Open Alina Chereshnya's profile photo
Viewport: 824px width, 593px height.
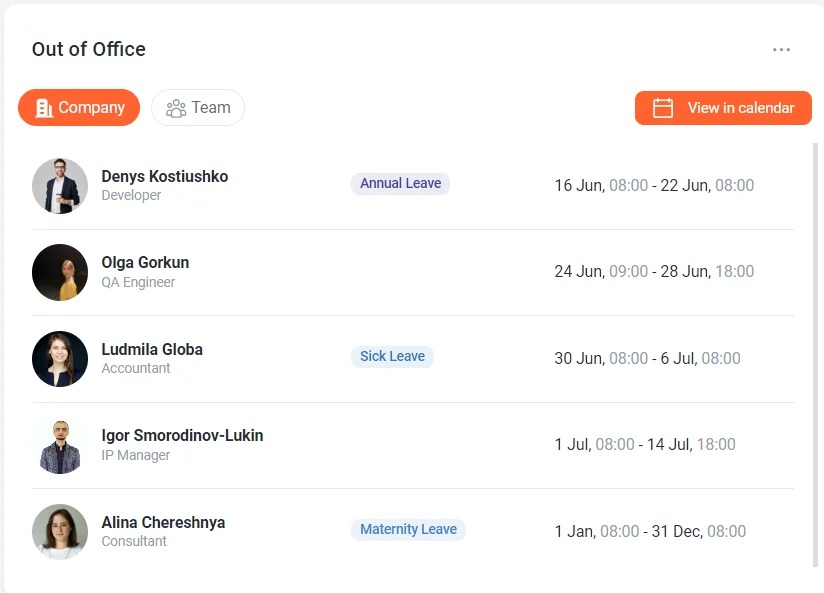pos(60,532)
